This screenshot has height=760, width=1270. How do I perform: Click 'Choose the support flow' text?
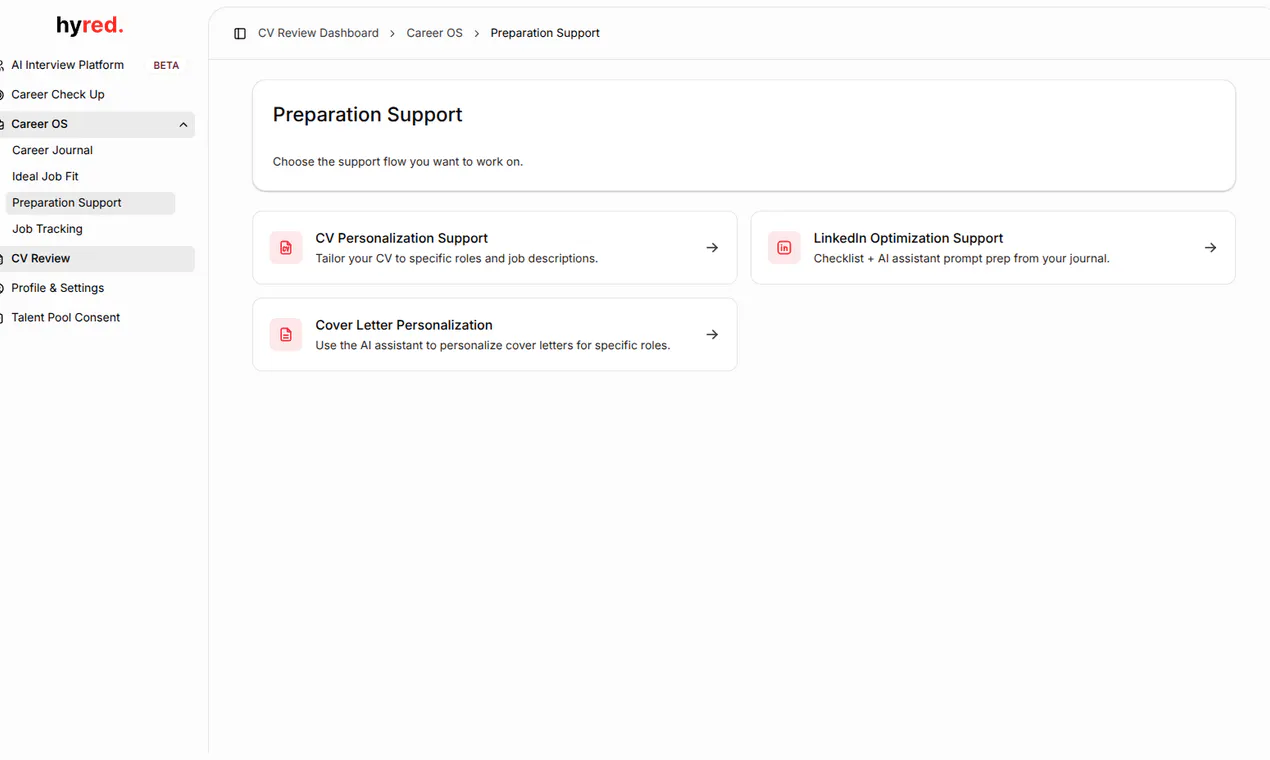[x=398, y=161]
